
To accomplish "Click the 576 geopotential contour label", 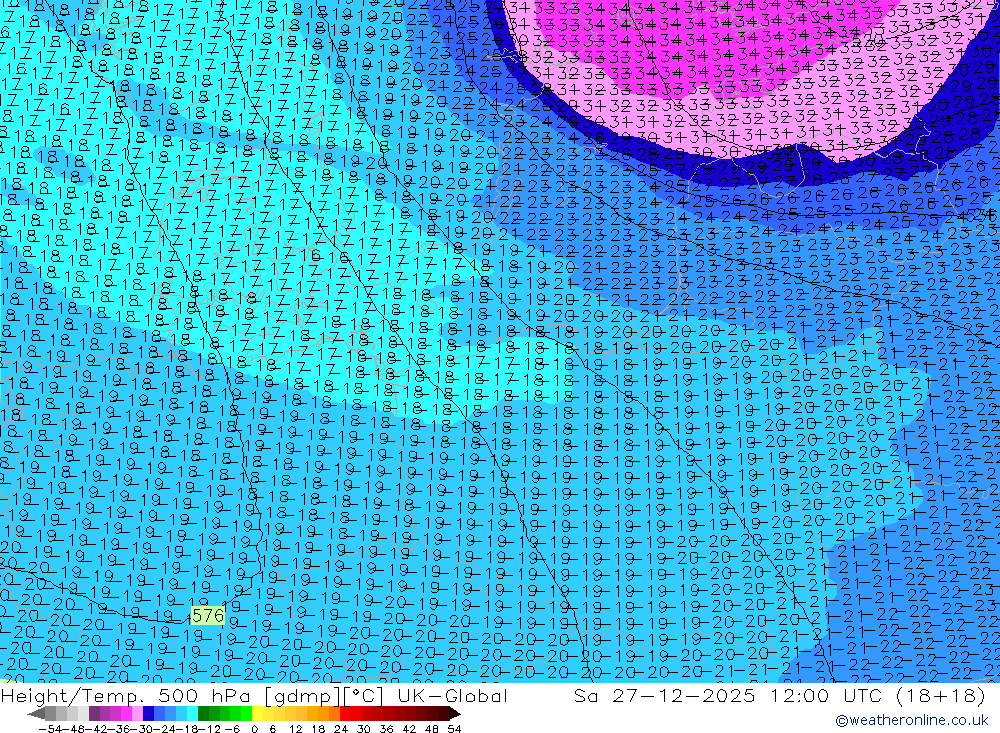I will pyautogui.click(x=208, y=616).
